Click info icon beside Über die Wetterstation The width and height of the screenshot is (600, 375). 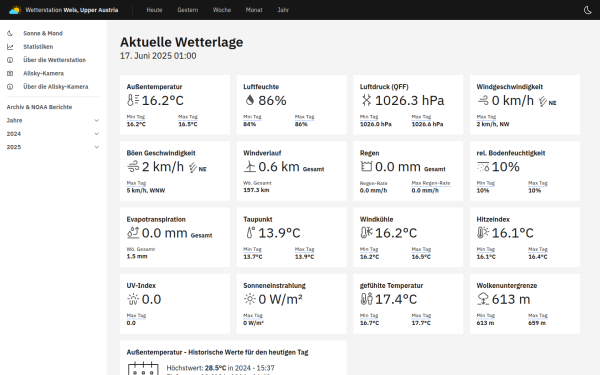[x=10, y=60]
